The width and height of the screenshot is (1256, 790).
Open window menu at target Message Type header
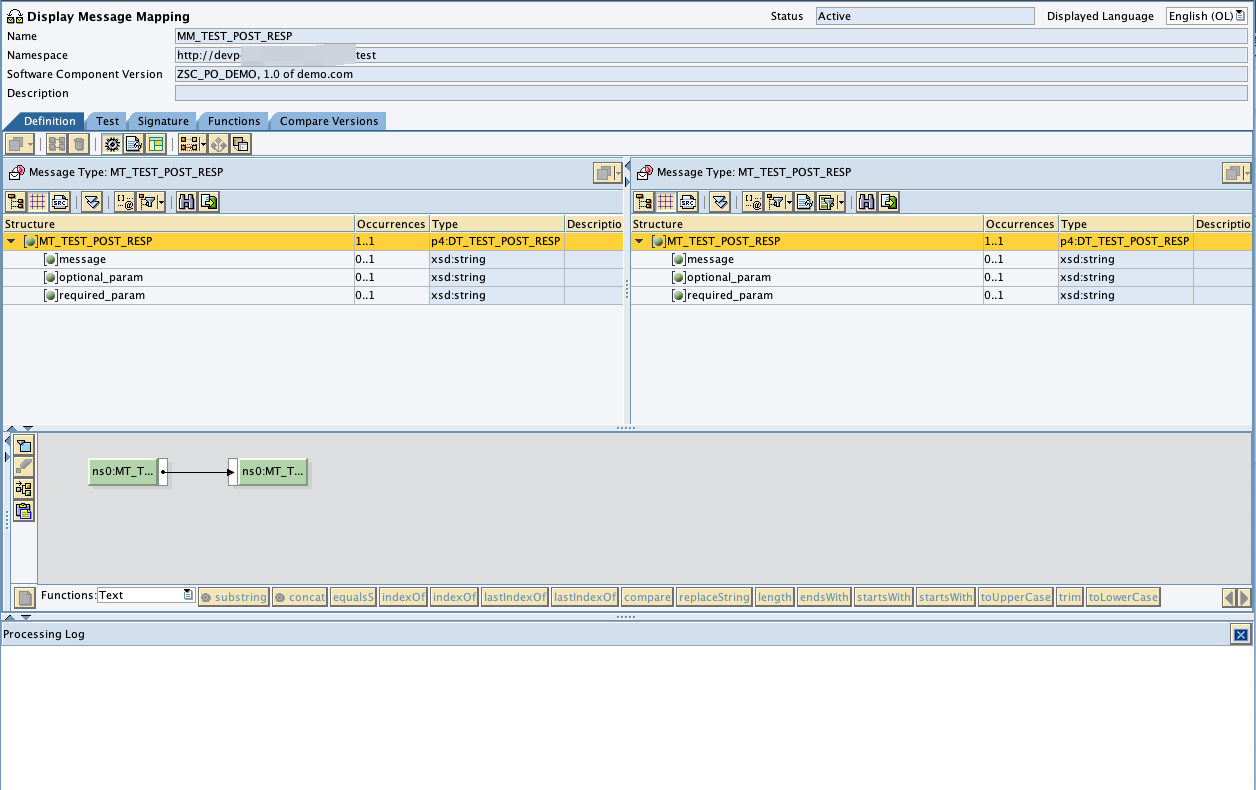[1236, 173]
